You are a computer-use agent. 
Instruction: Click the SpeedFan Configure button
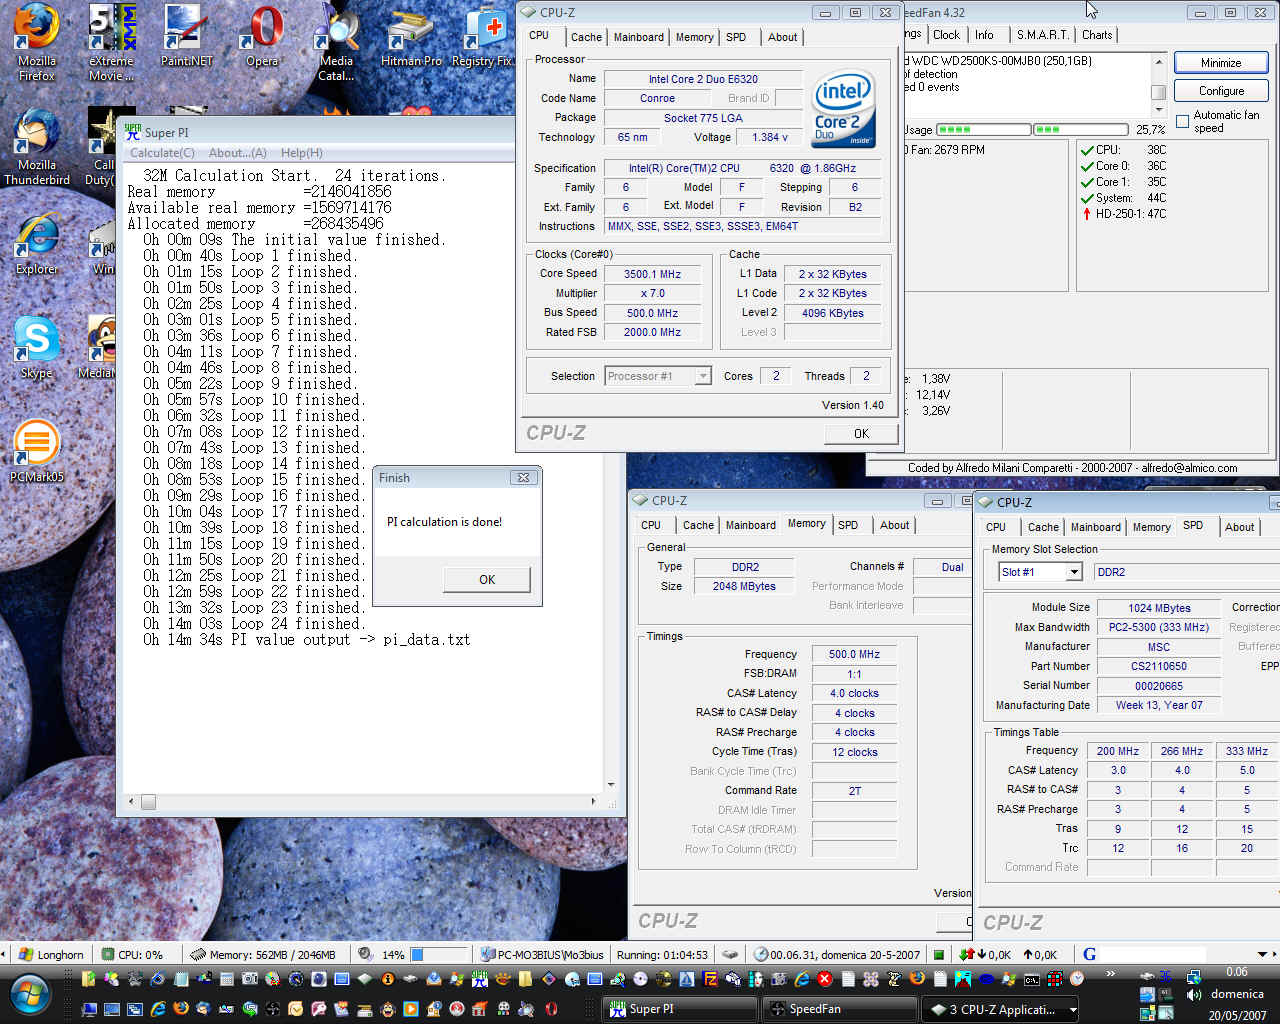[1221, 91]
